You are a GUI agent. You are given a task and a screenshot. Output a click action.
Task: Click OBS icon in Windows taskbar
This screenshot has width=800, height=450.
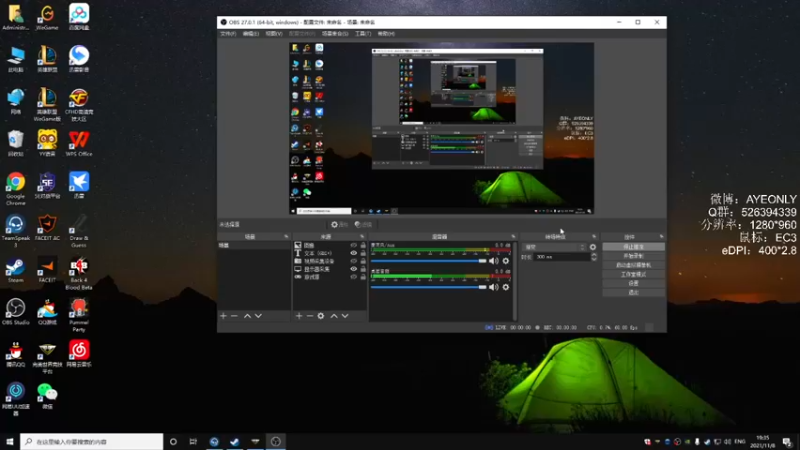coord(276,441)
